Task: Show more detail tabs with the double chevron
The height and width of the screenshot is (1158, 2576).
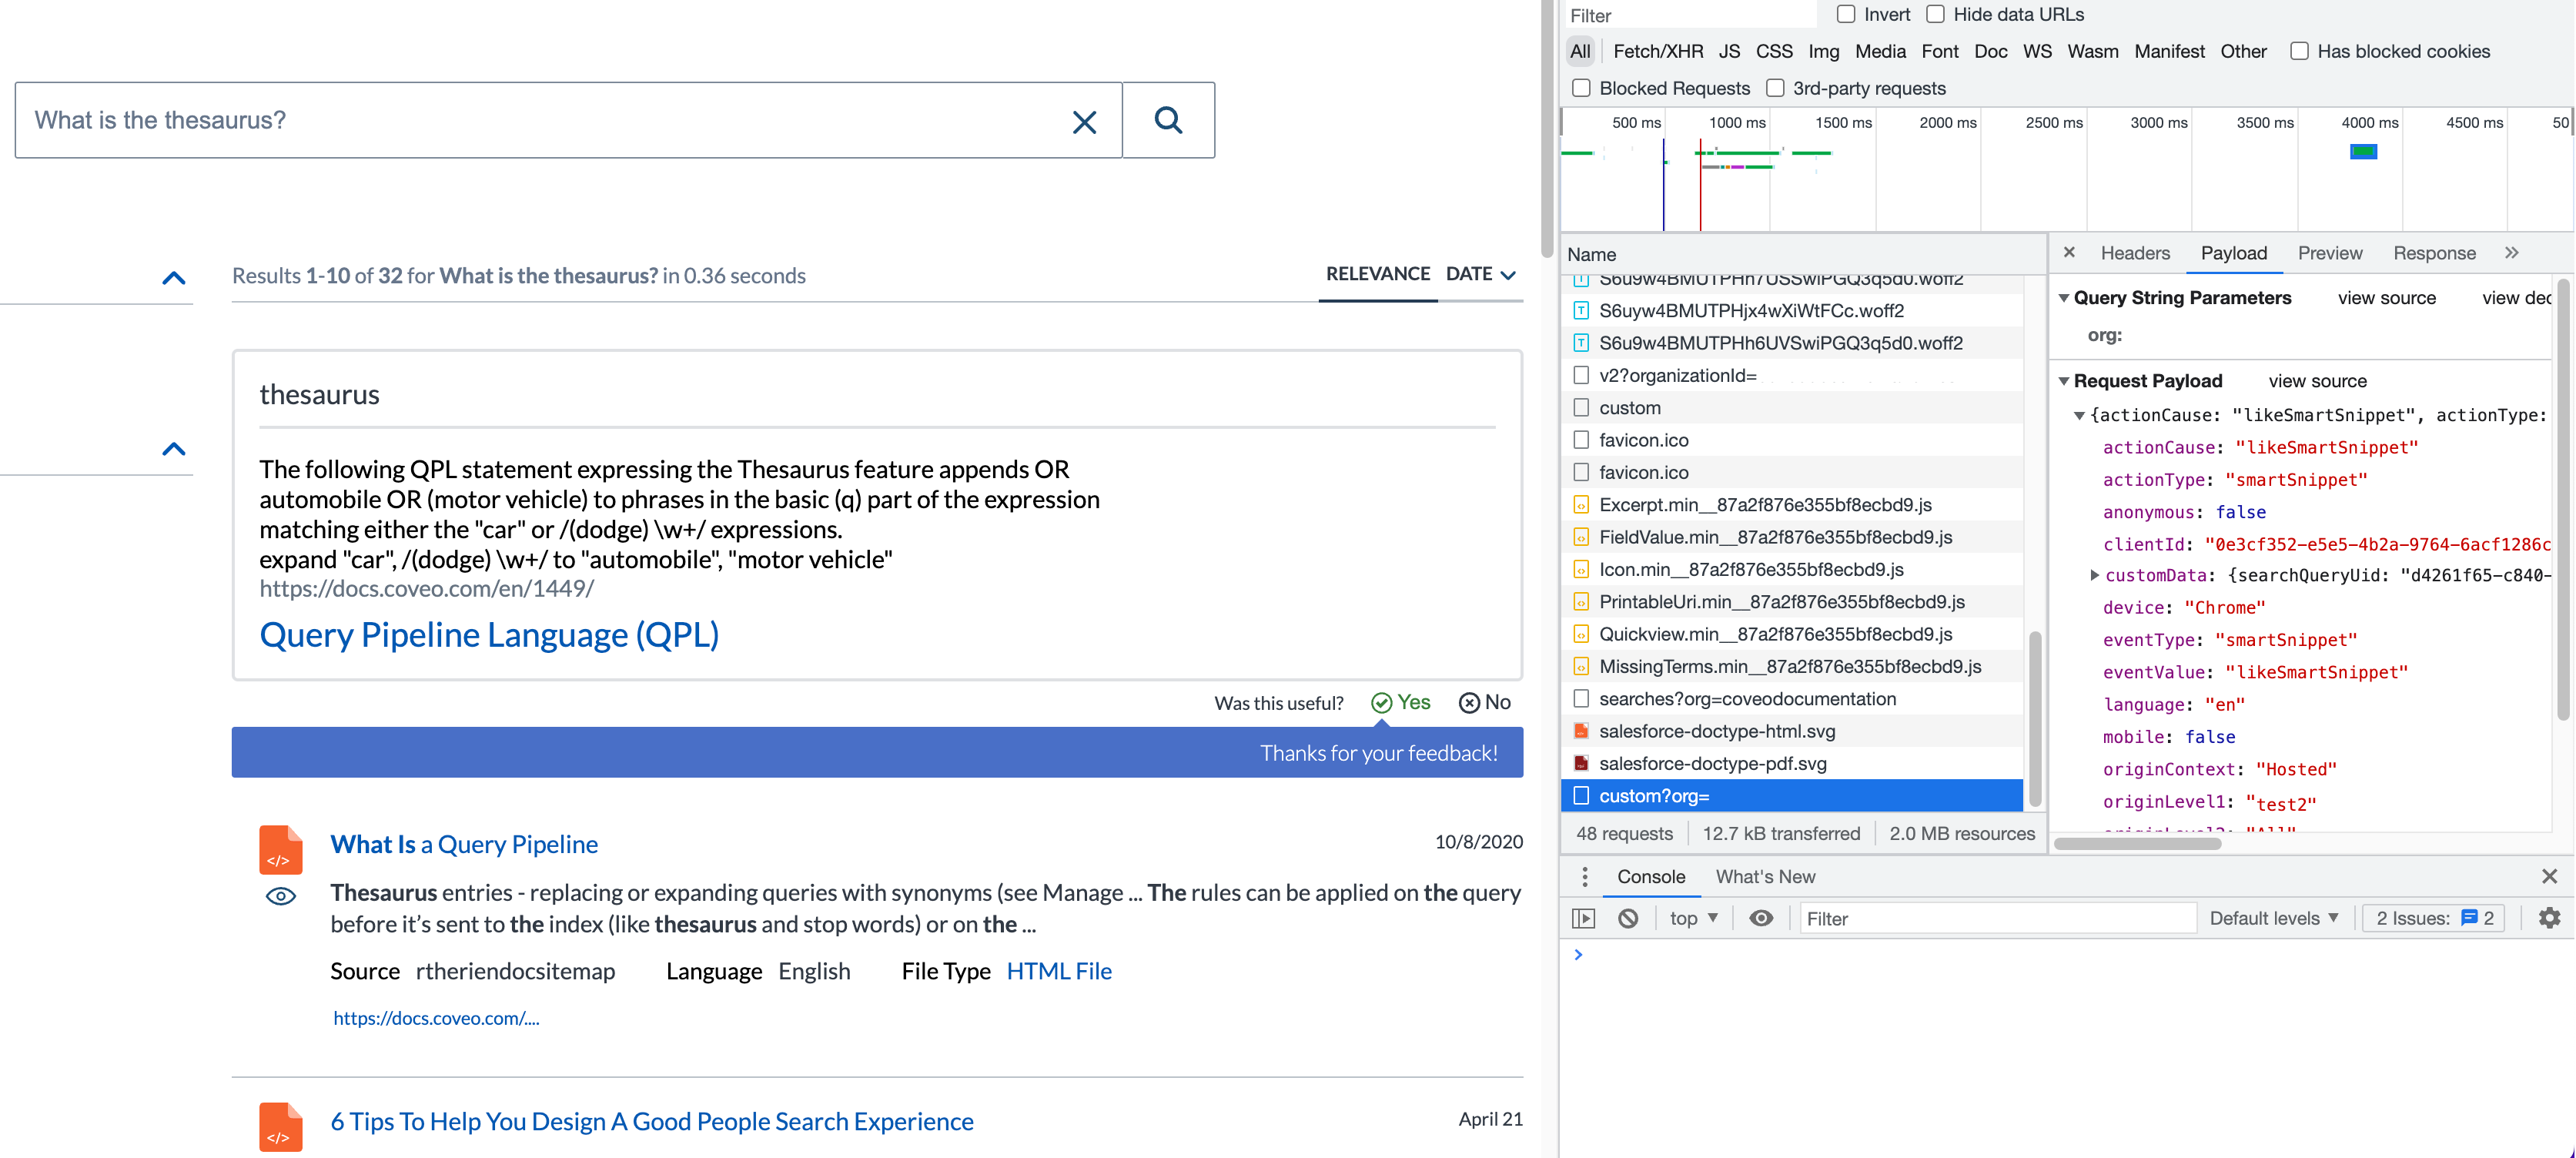Action: [2511, 253]
